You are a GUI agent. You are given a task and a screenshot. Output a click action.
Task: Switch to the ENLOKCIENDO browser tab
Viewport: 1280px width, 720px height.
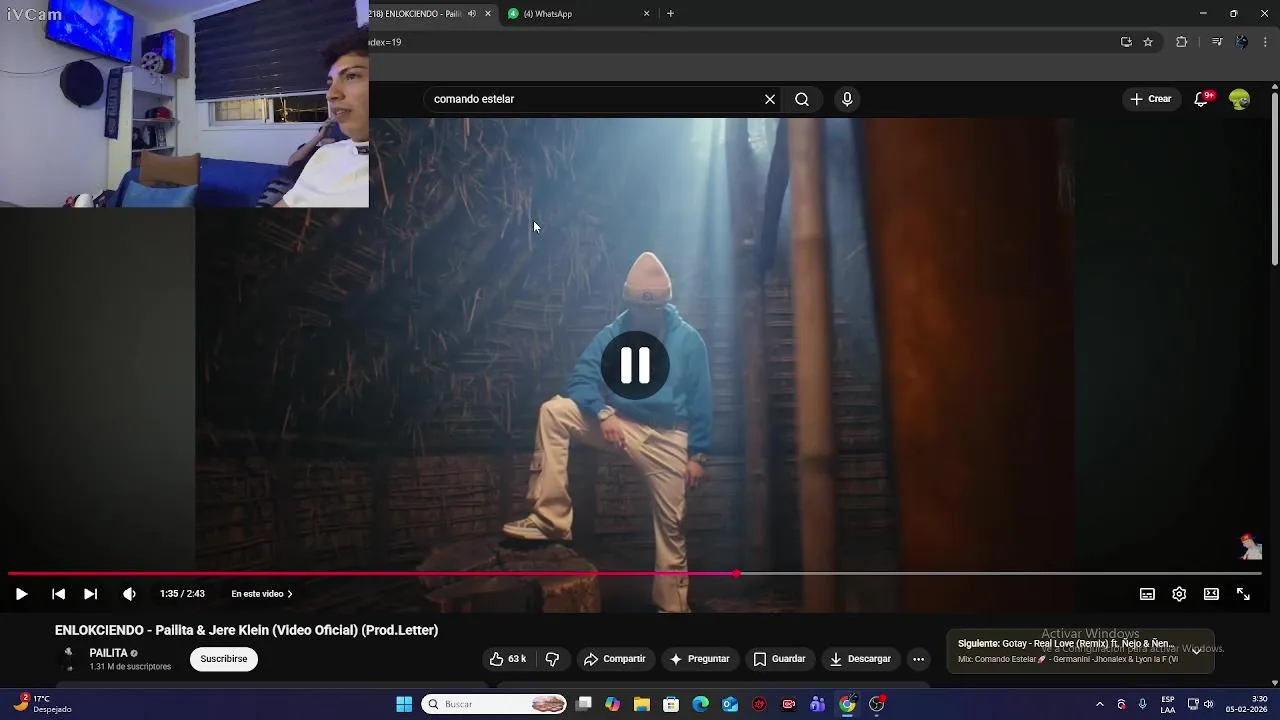(414, 14)
